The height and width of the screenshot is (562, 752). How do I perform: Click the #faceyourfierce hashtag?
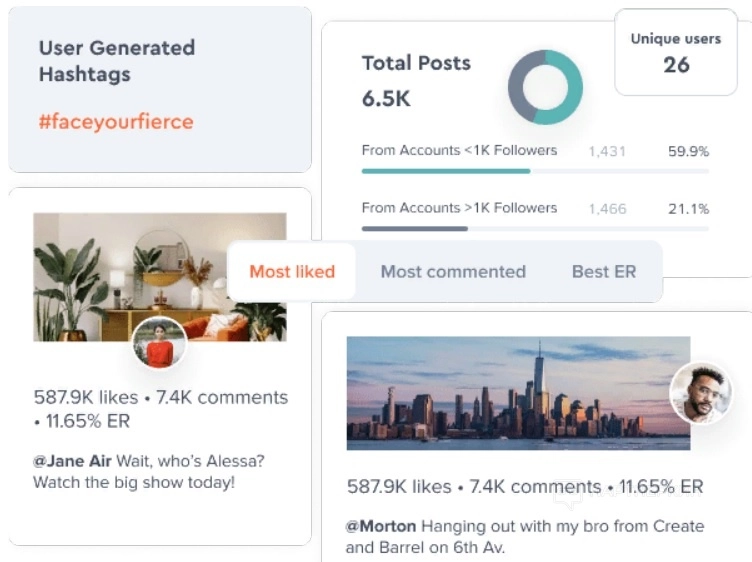[x=116, y=122]
